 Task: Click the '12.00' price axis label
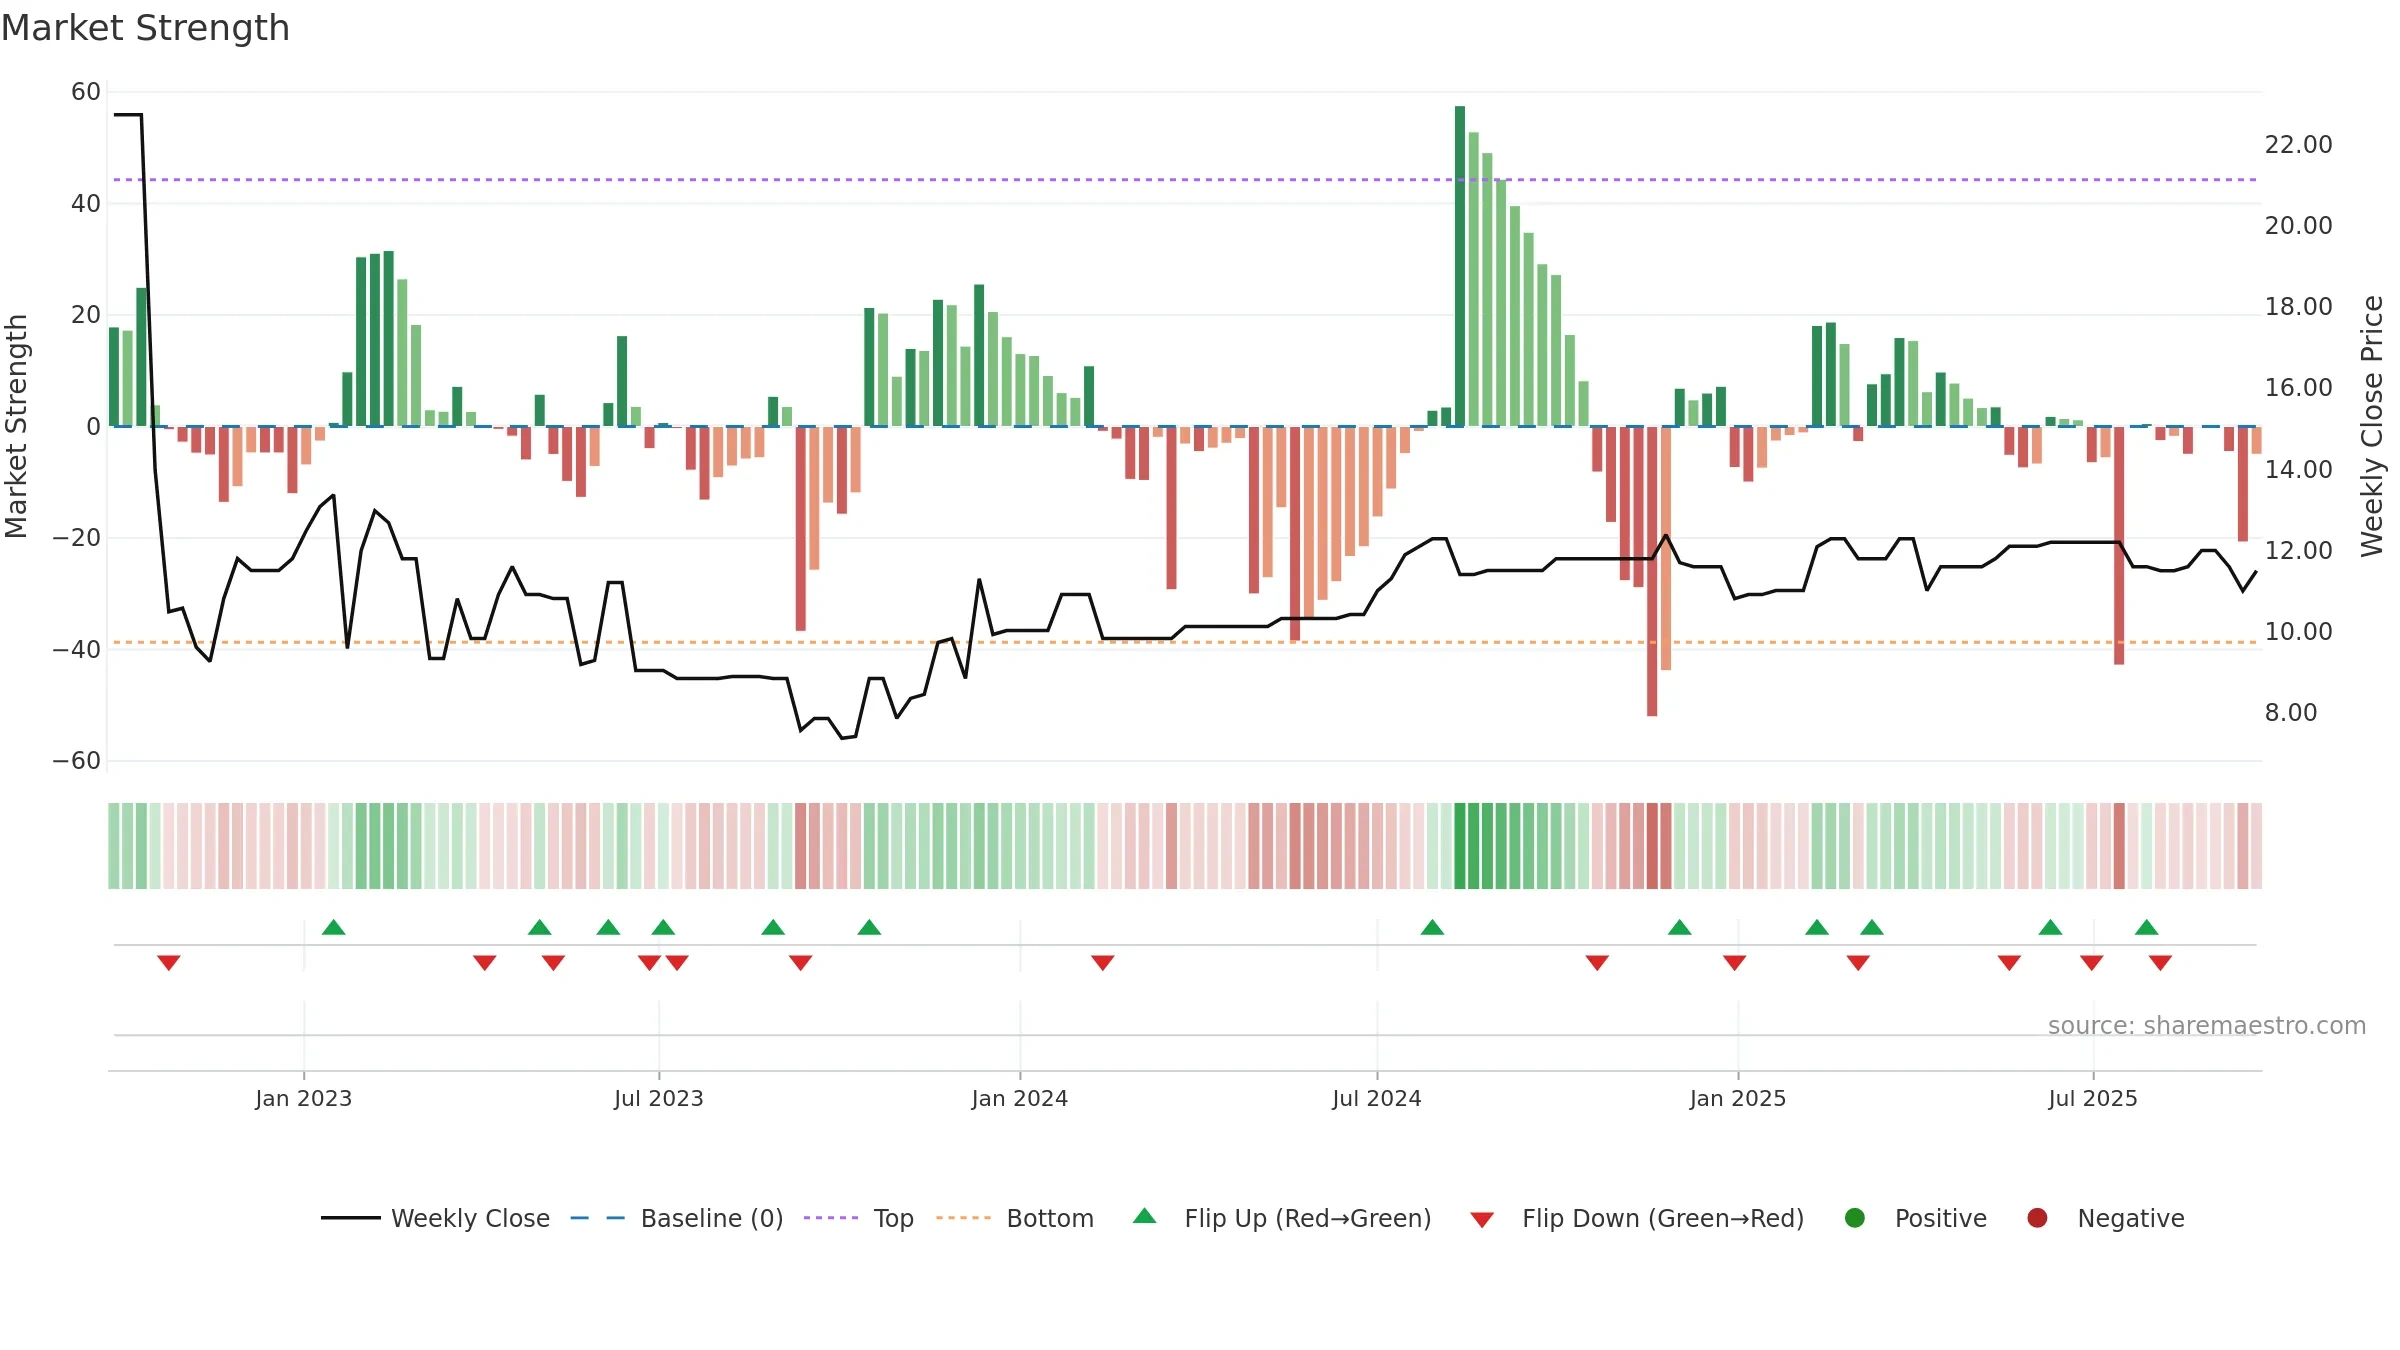[x=2299, y=551]
